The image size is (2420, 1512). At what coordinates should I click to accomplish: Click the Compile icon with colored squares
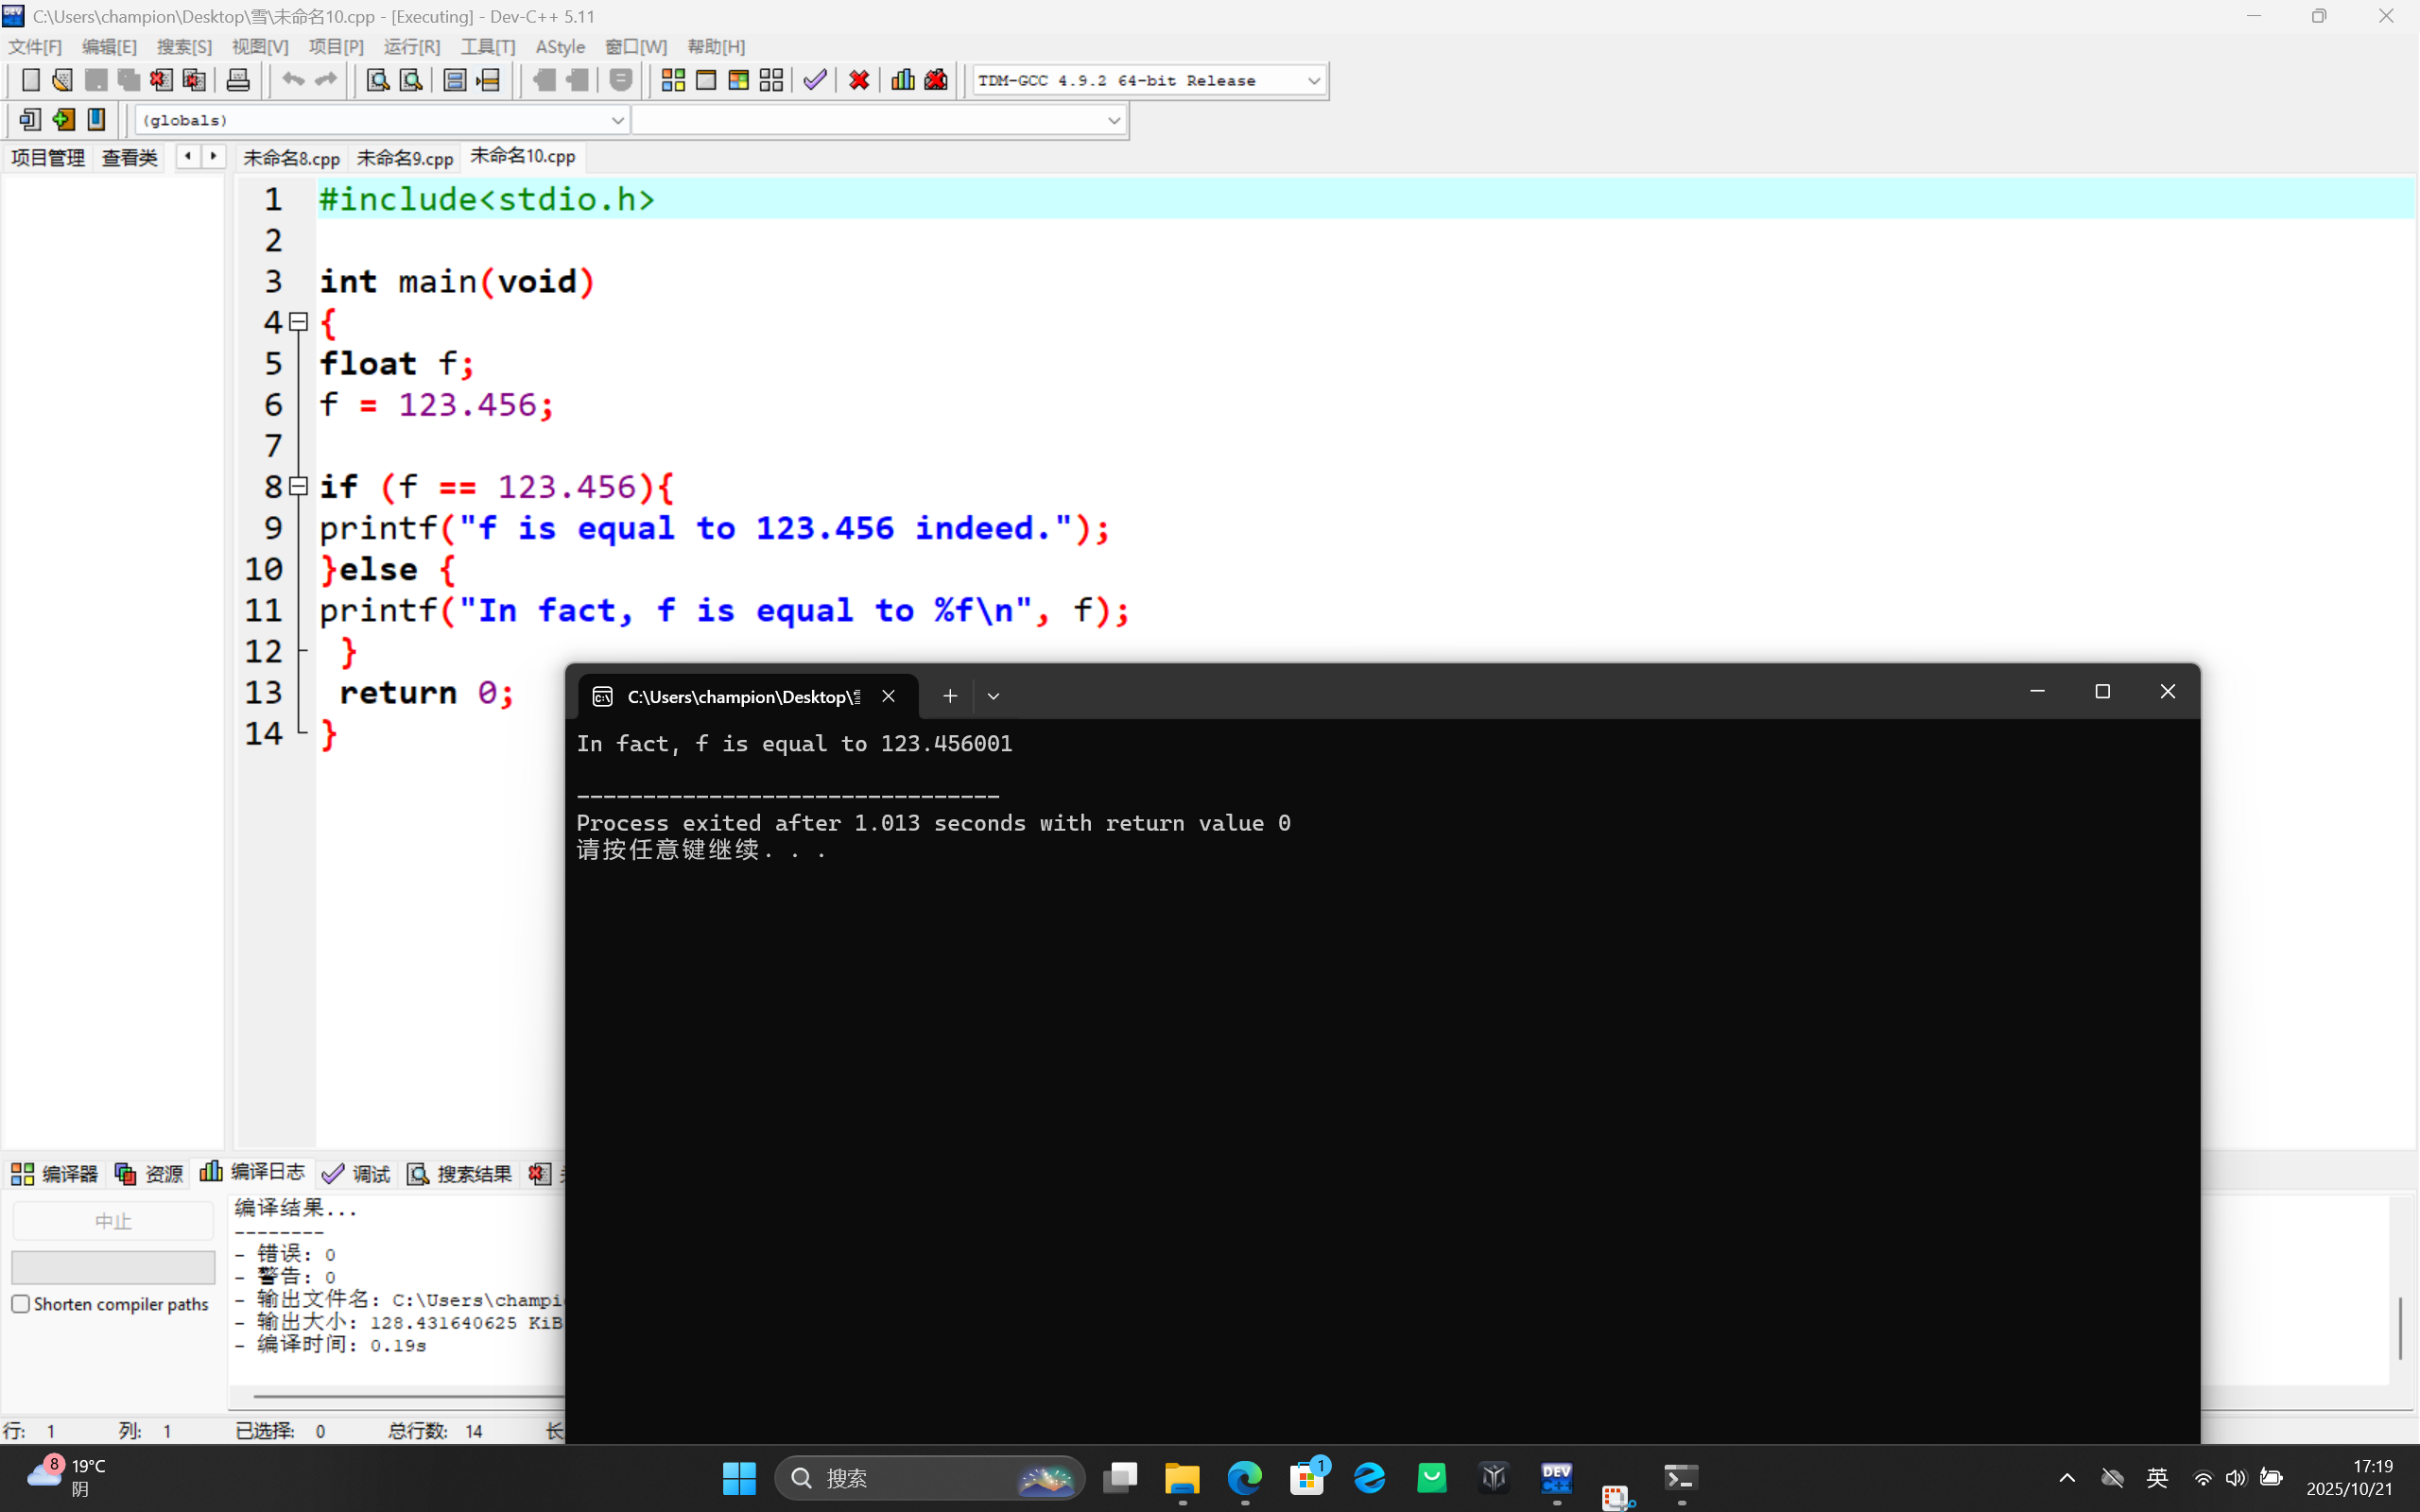[x=673, y=80]
